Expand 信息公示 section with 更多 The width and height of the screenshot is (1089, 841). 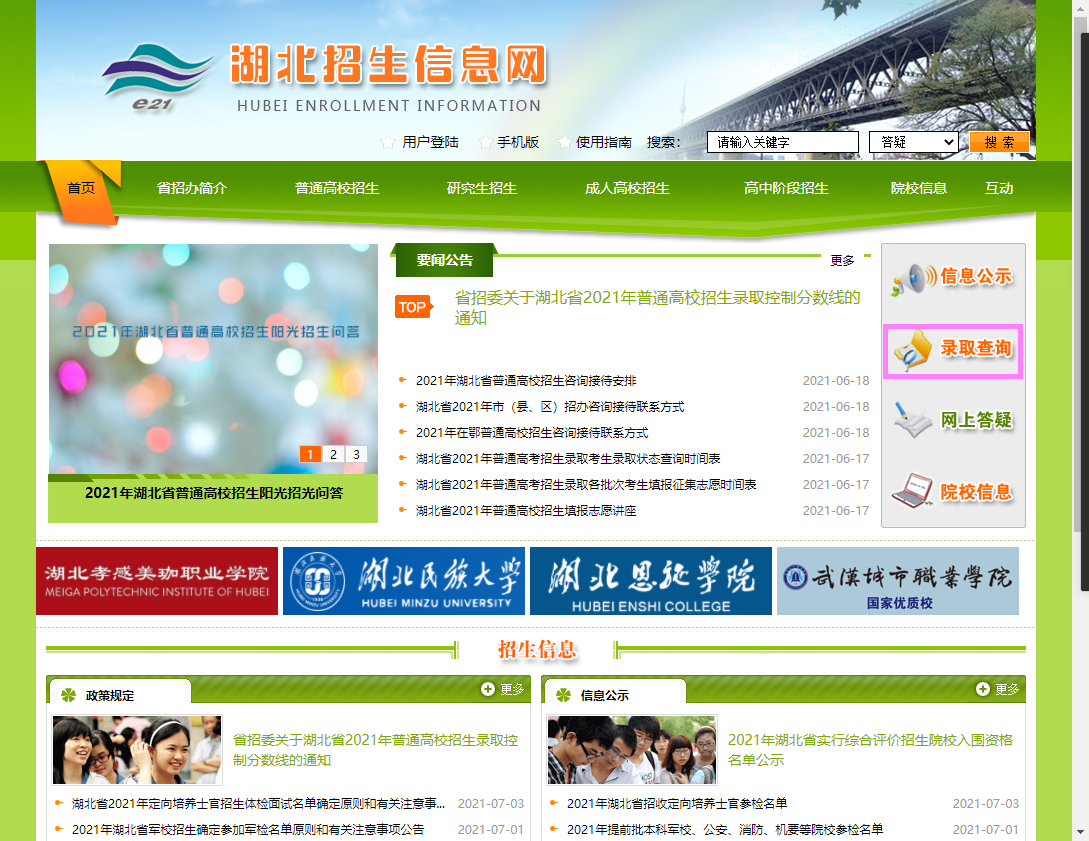point(997,689)
